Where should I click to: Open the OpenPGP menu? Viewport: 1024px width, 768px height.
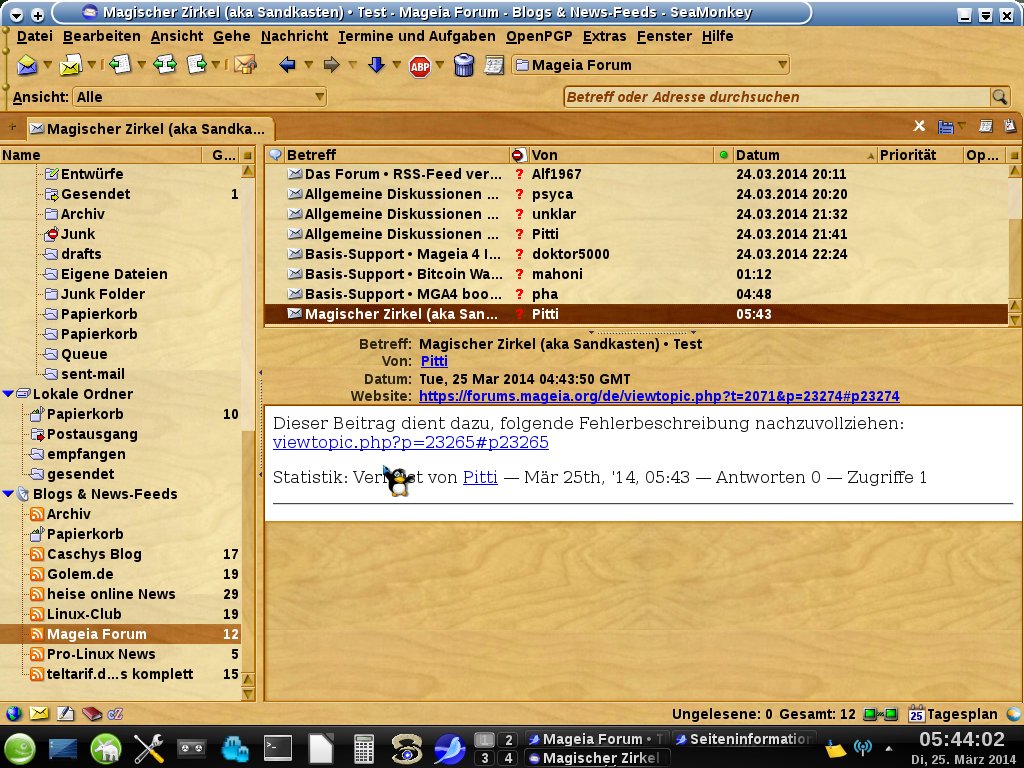coord(539,37)
